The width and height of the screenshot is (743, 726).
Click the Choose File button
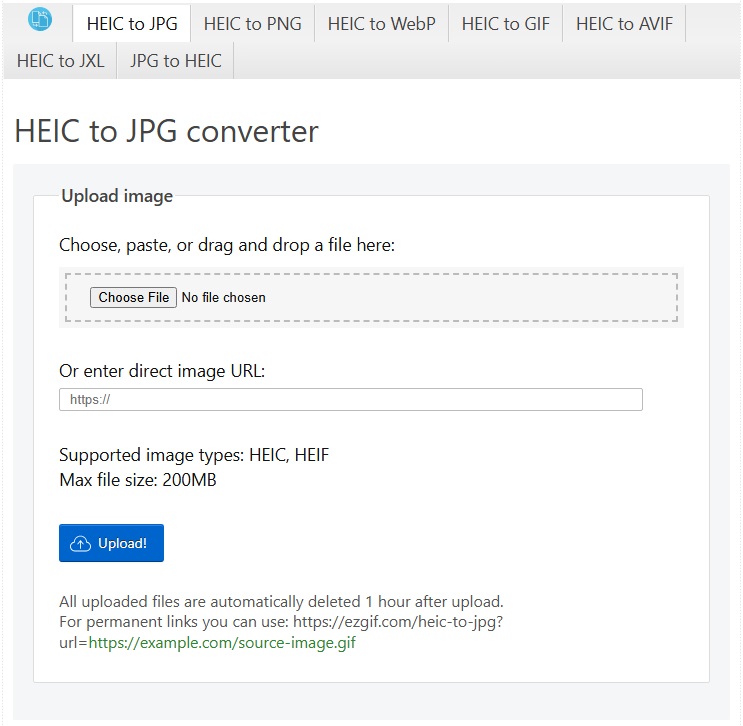[x=133, y=298]
